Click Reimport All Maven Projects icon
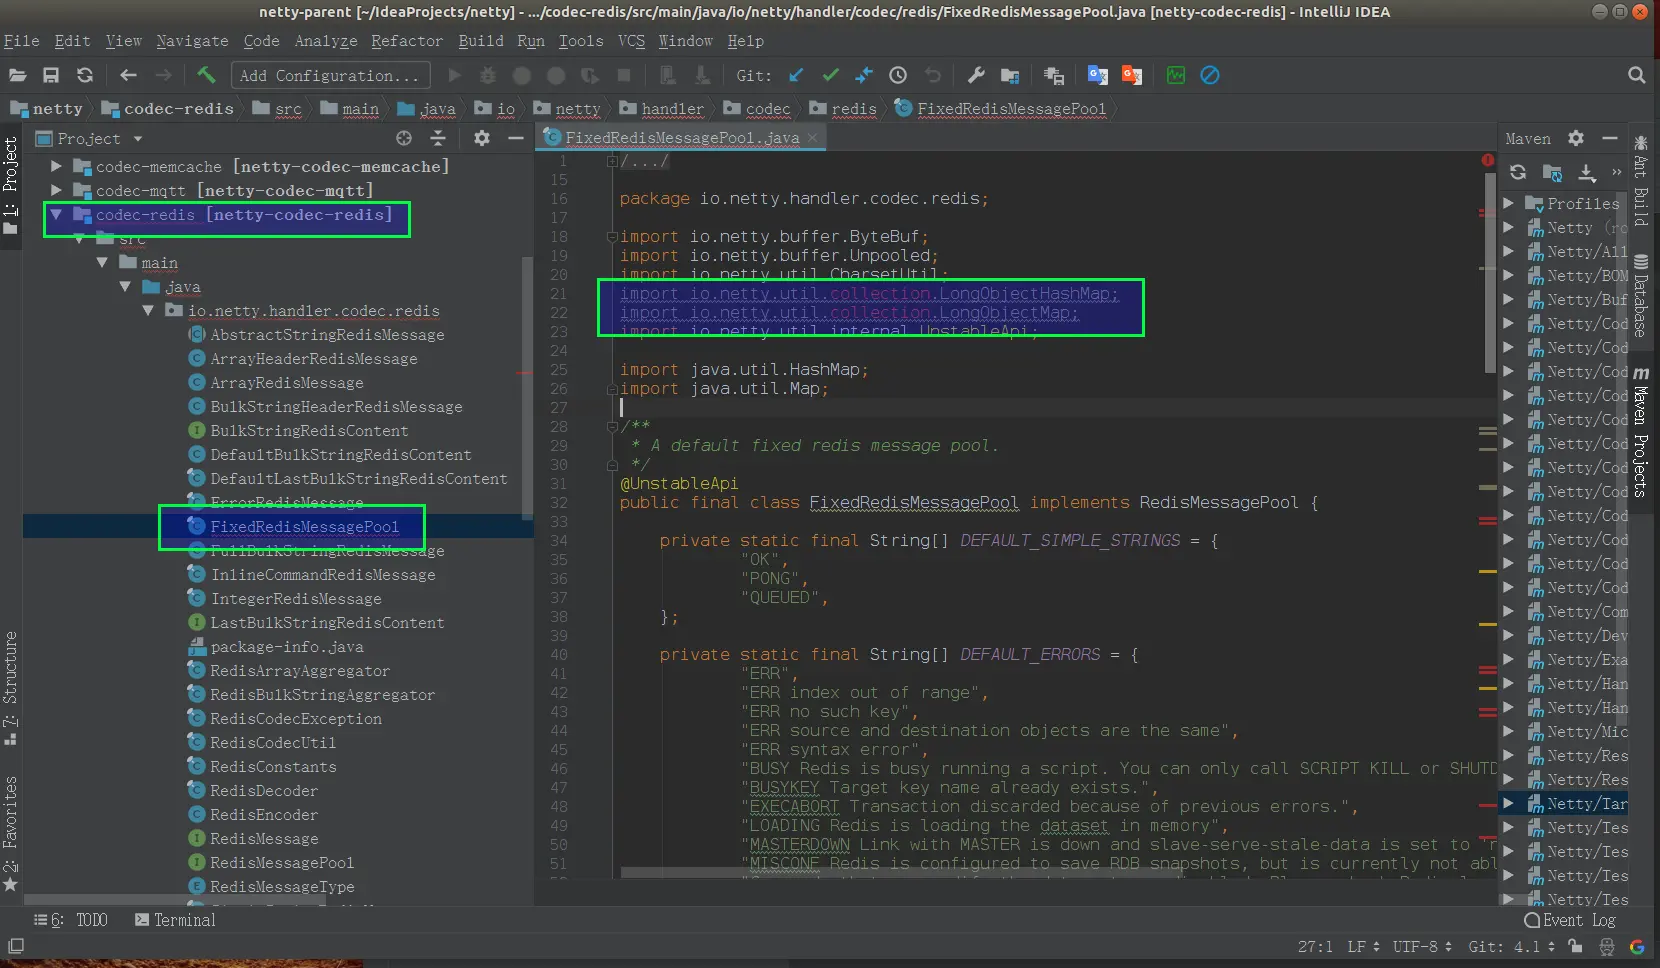This screenshot has width=1660, height=968. click(1518, 172)
